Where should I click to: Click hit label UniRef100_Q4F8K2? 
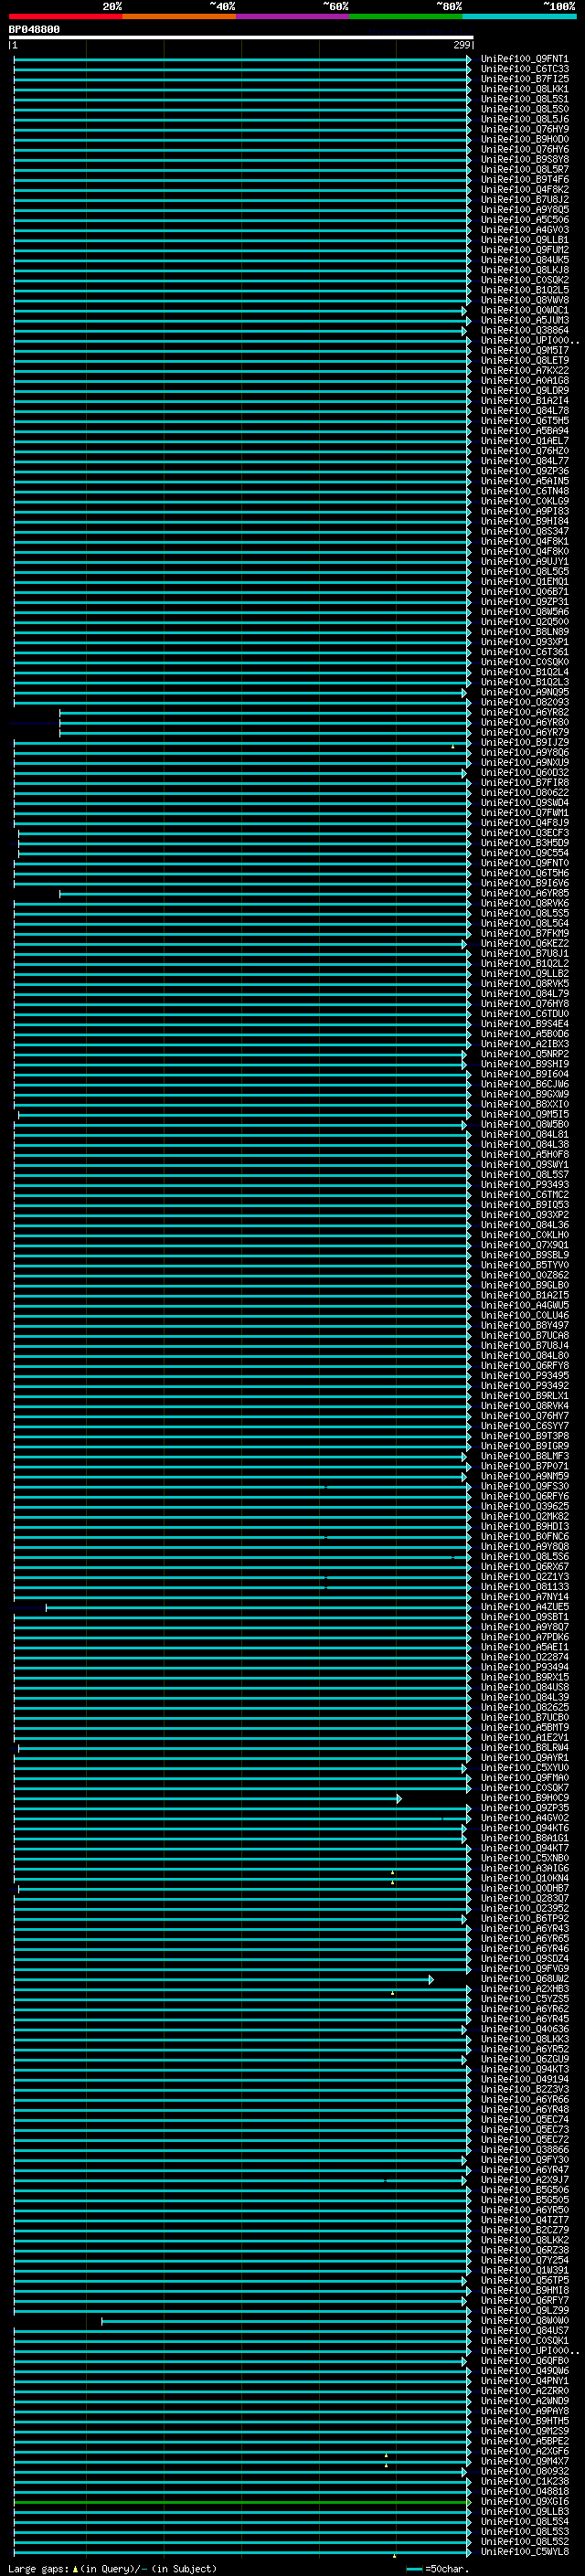524,190
